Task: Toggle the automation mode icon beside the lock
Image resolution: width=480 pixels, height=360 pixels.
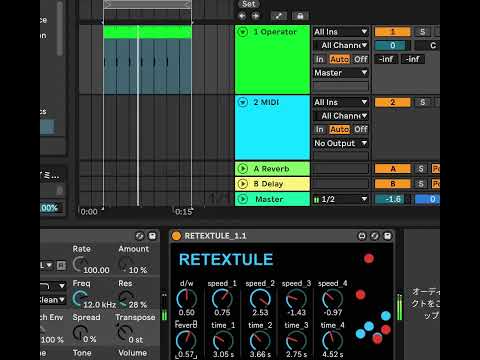Action: 279,16
